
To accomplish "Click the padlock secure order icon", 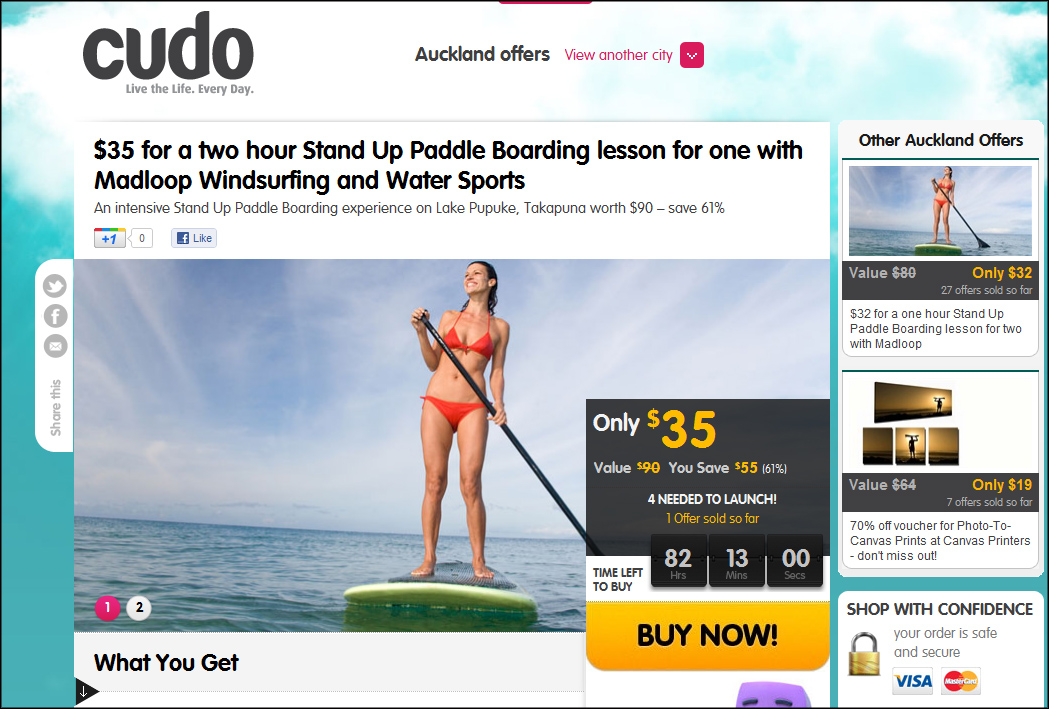I will 864,654.
